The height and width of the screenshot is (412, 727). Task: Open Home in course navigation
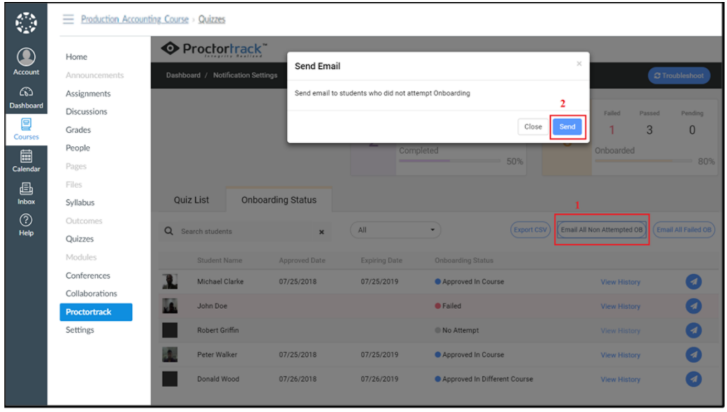(76, 57)
